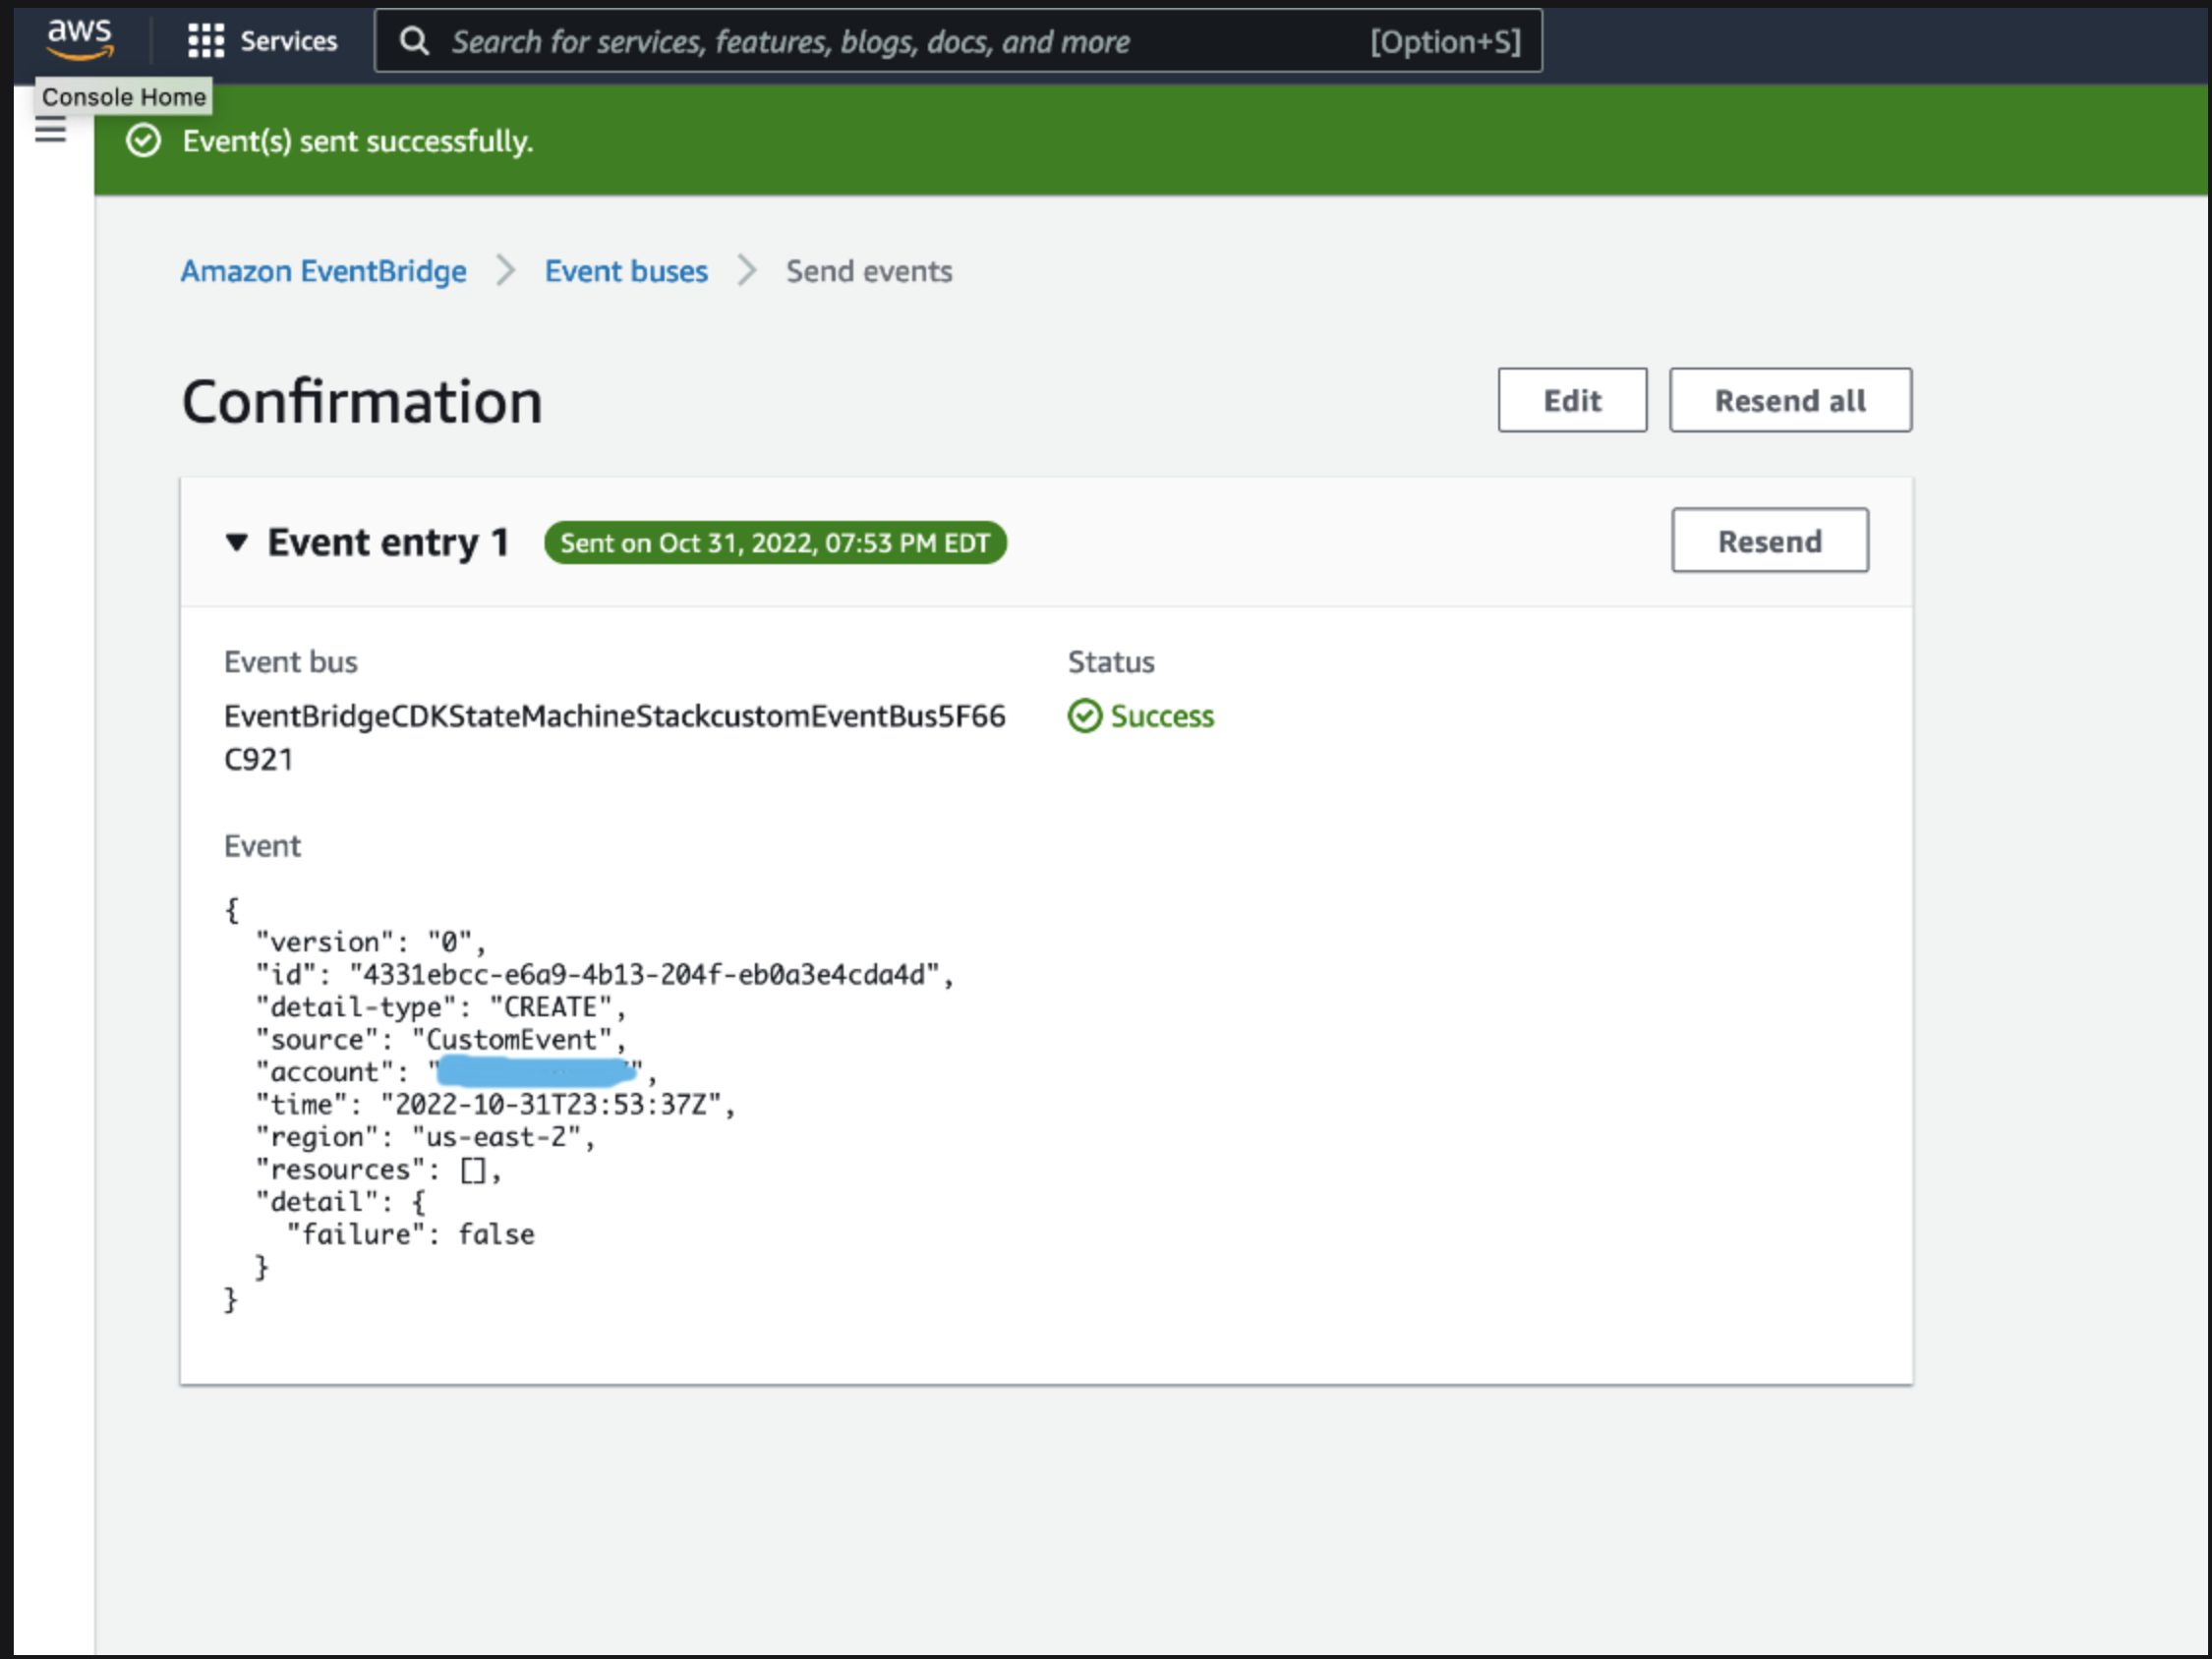Click the Resend all button

(x=1790, y=400)
